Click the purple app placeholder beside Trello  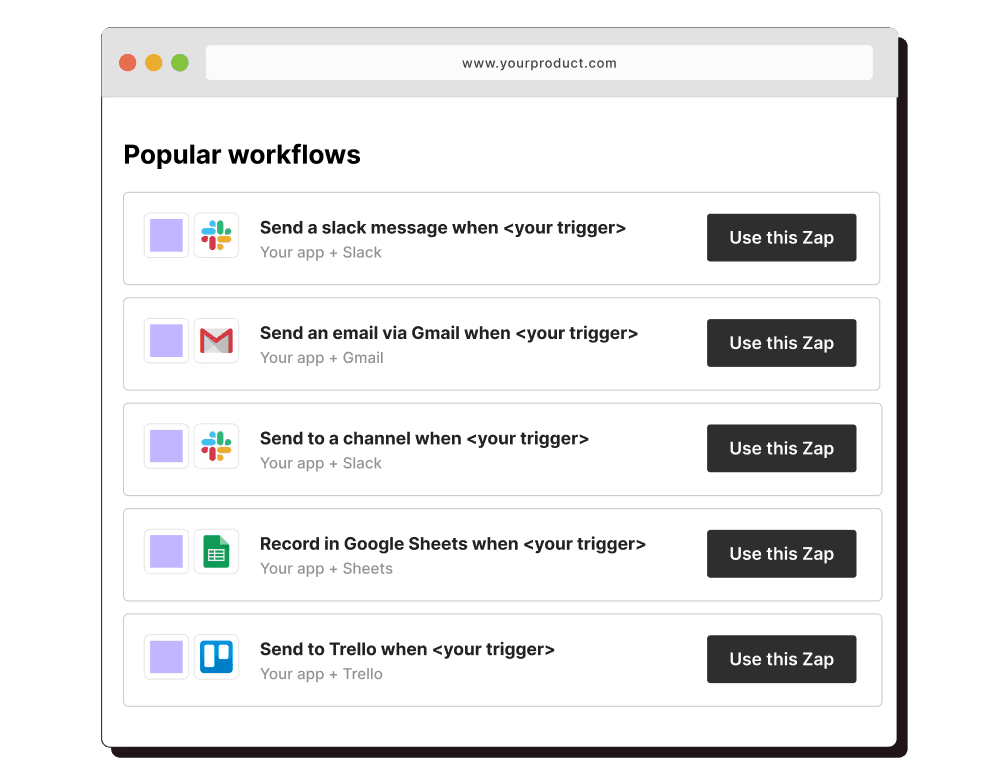click(x=166, y=656)
